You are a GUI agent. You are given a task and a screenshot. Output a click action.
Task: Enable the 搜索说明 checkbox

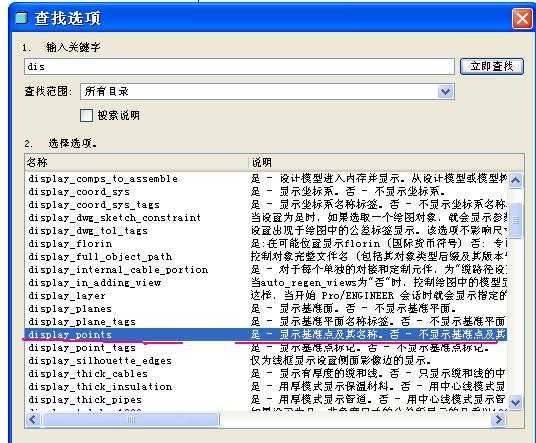[86, 115]
